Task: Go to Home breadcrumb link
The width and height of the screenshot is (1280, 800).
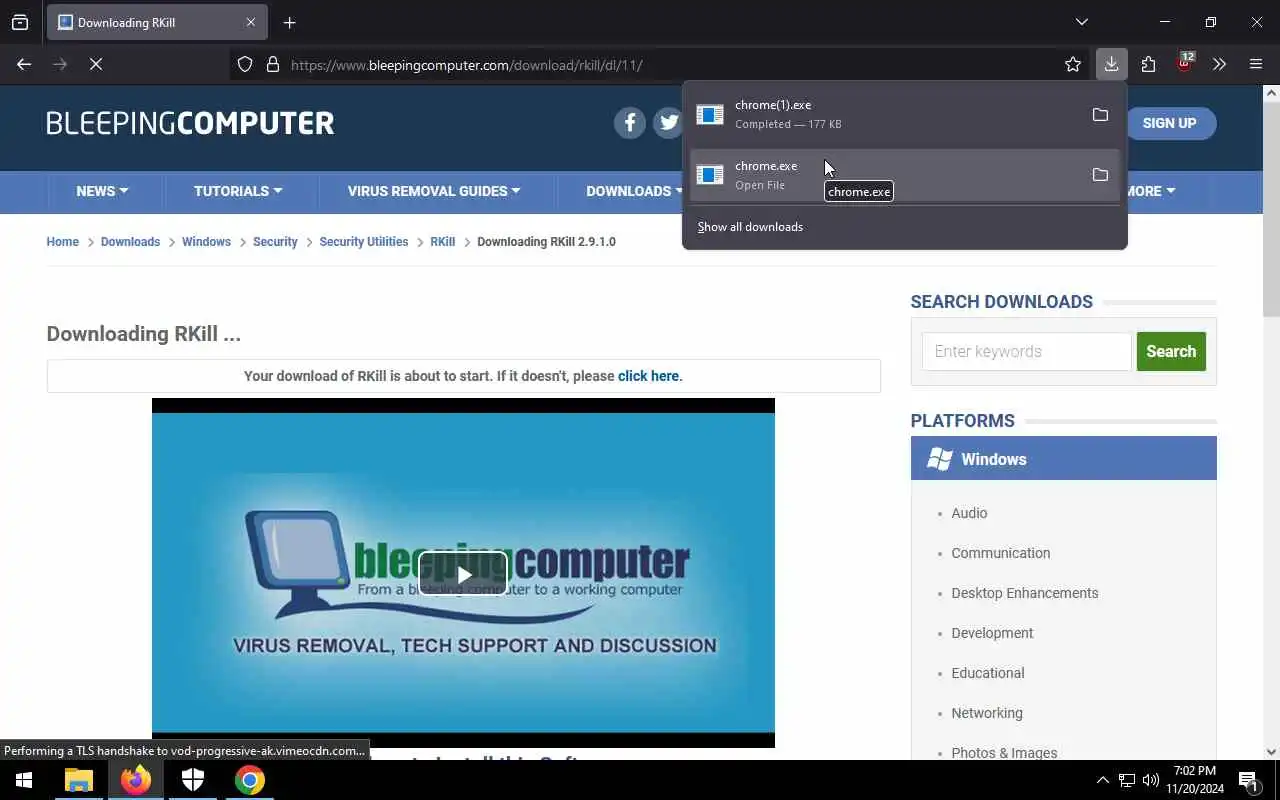Action: (x=62, y=242)
